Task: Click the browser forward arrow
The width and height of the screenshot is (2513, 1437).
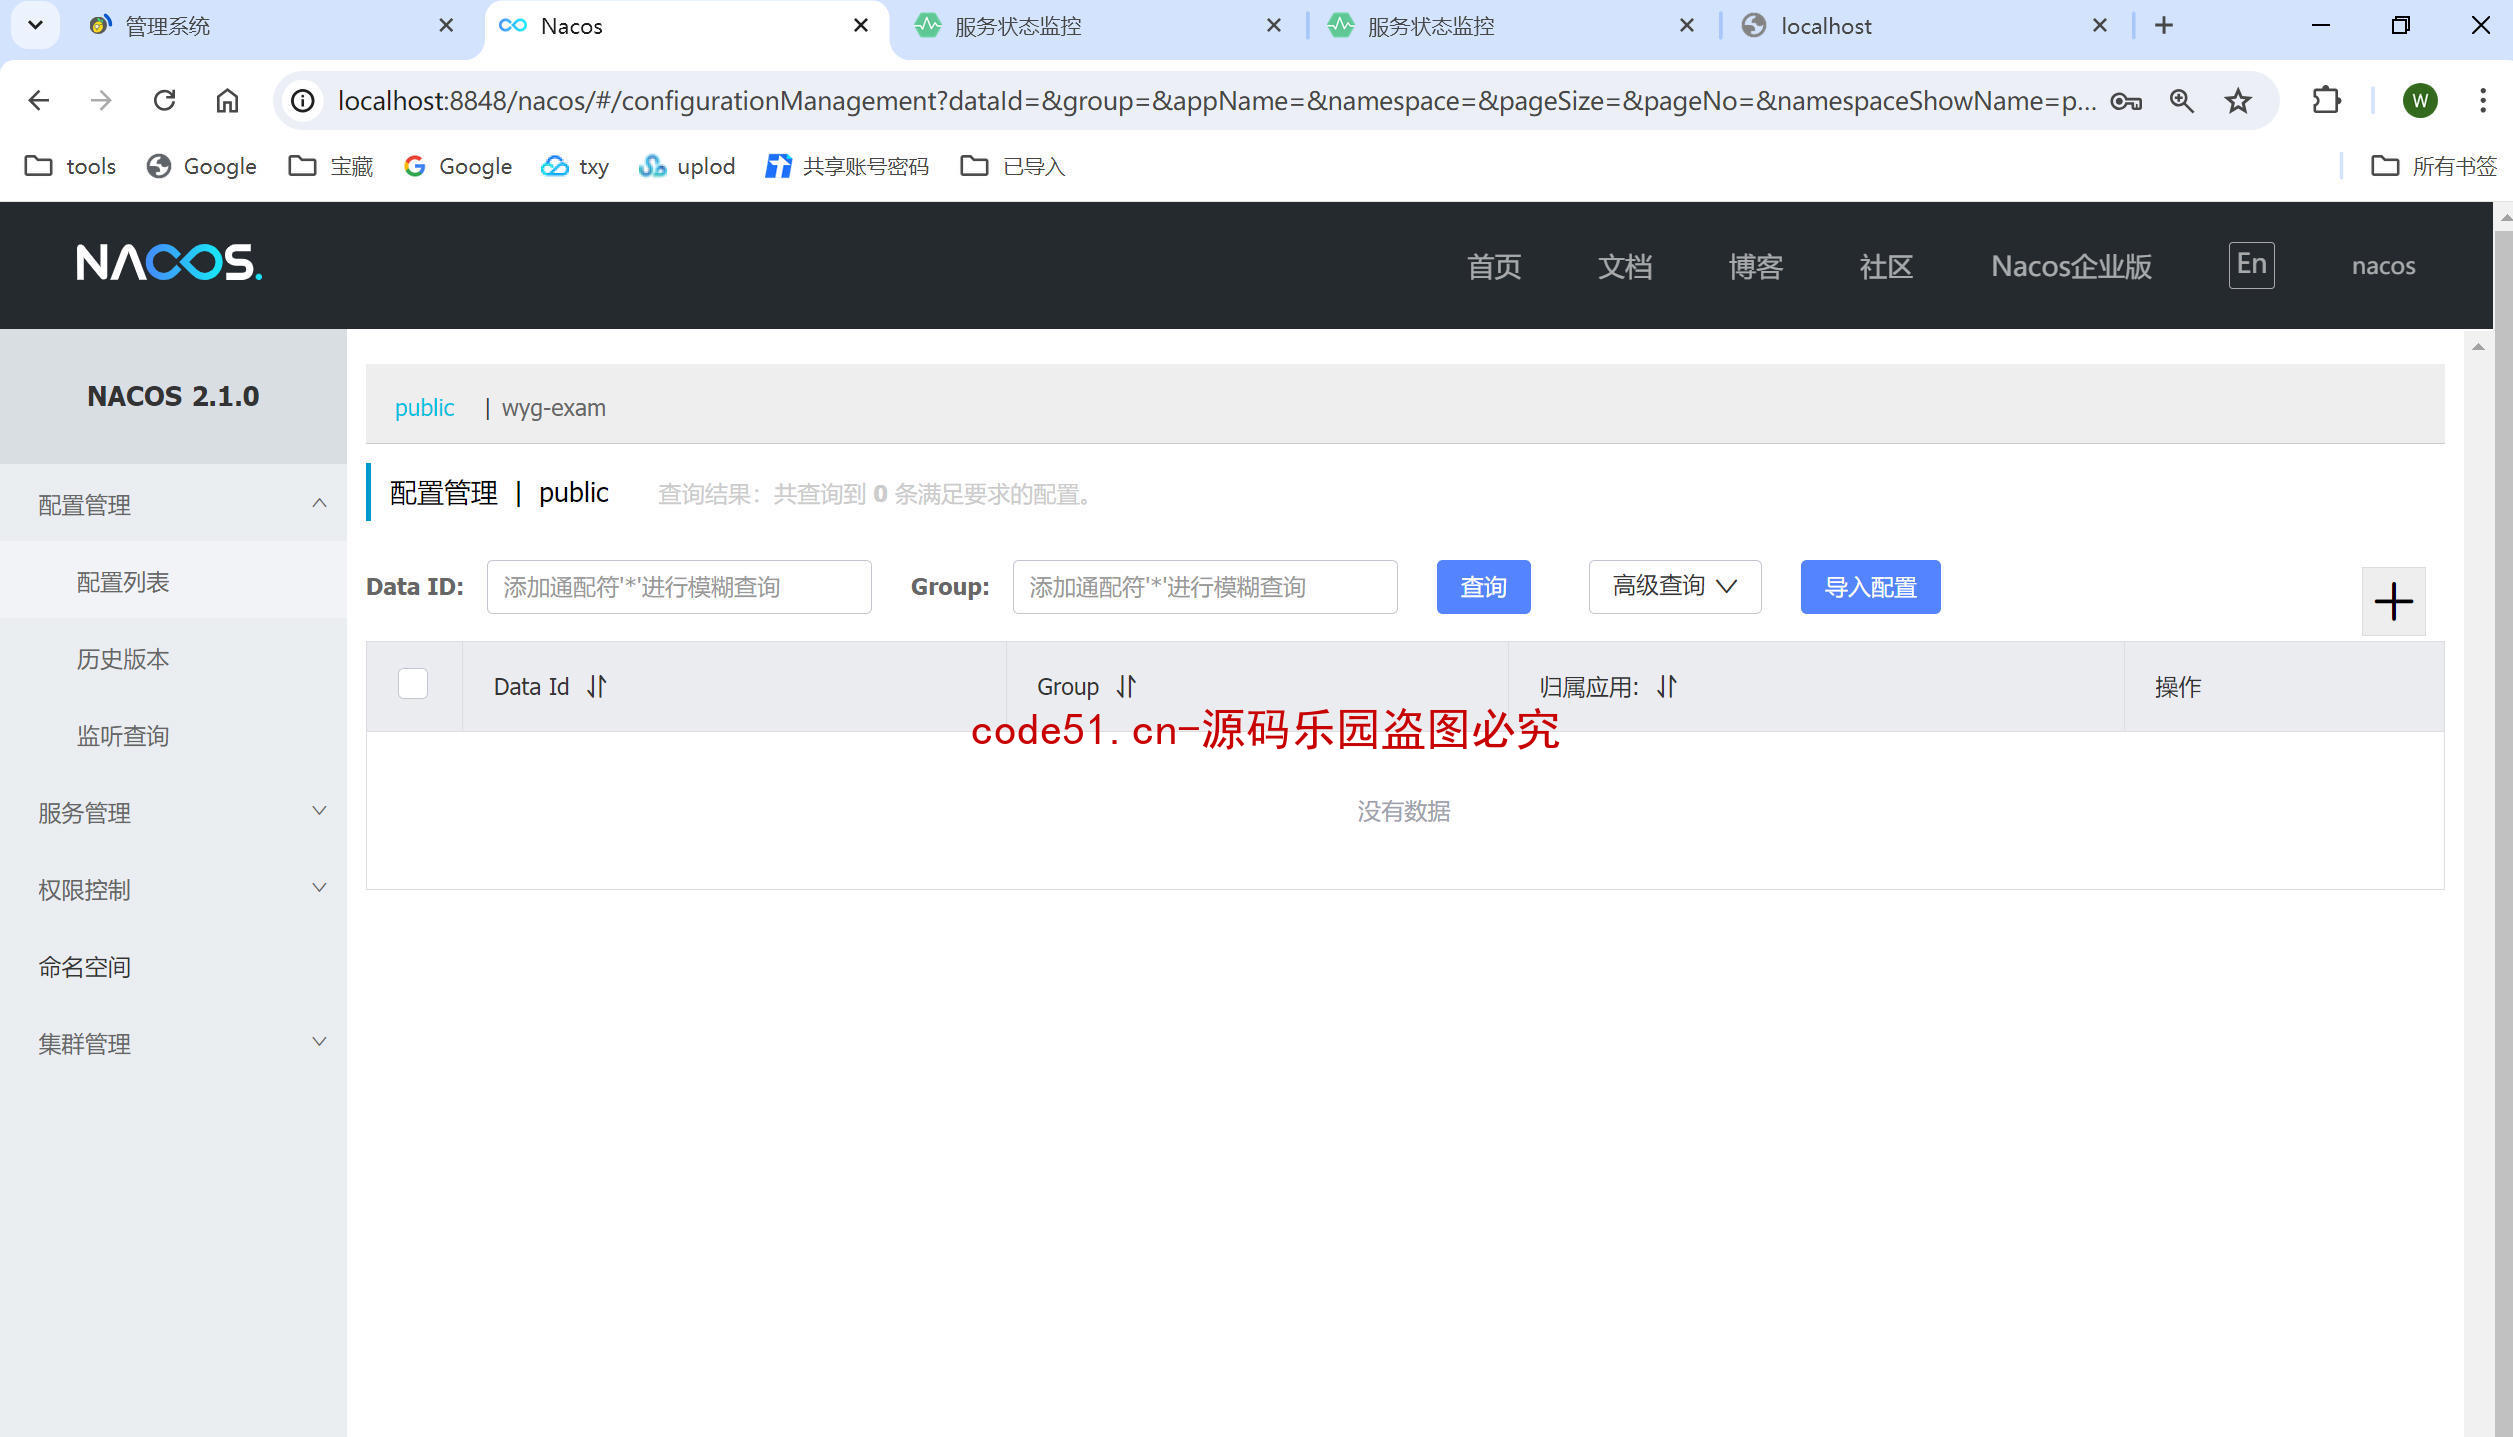Action: point(101,100)
